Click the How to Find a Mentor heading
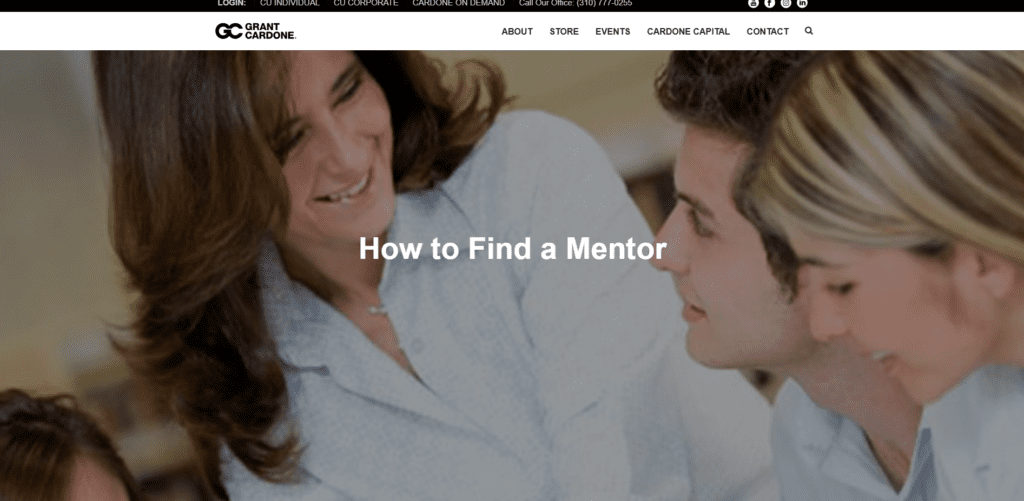The image size is (1024, 501). point(513,249)
